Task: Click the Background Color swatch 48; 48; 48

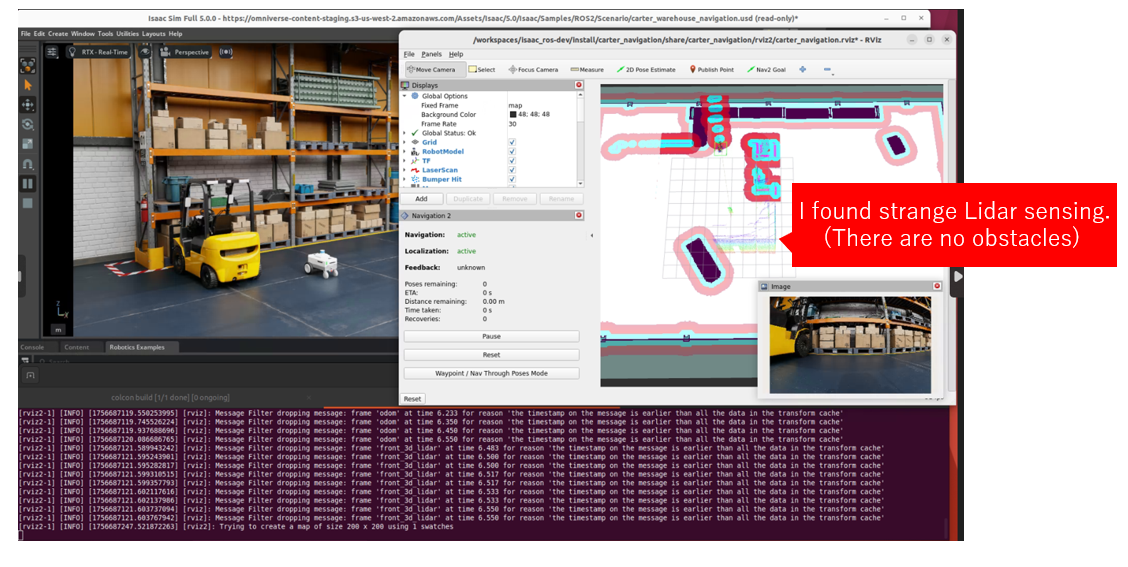Action: 513,114
